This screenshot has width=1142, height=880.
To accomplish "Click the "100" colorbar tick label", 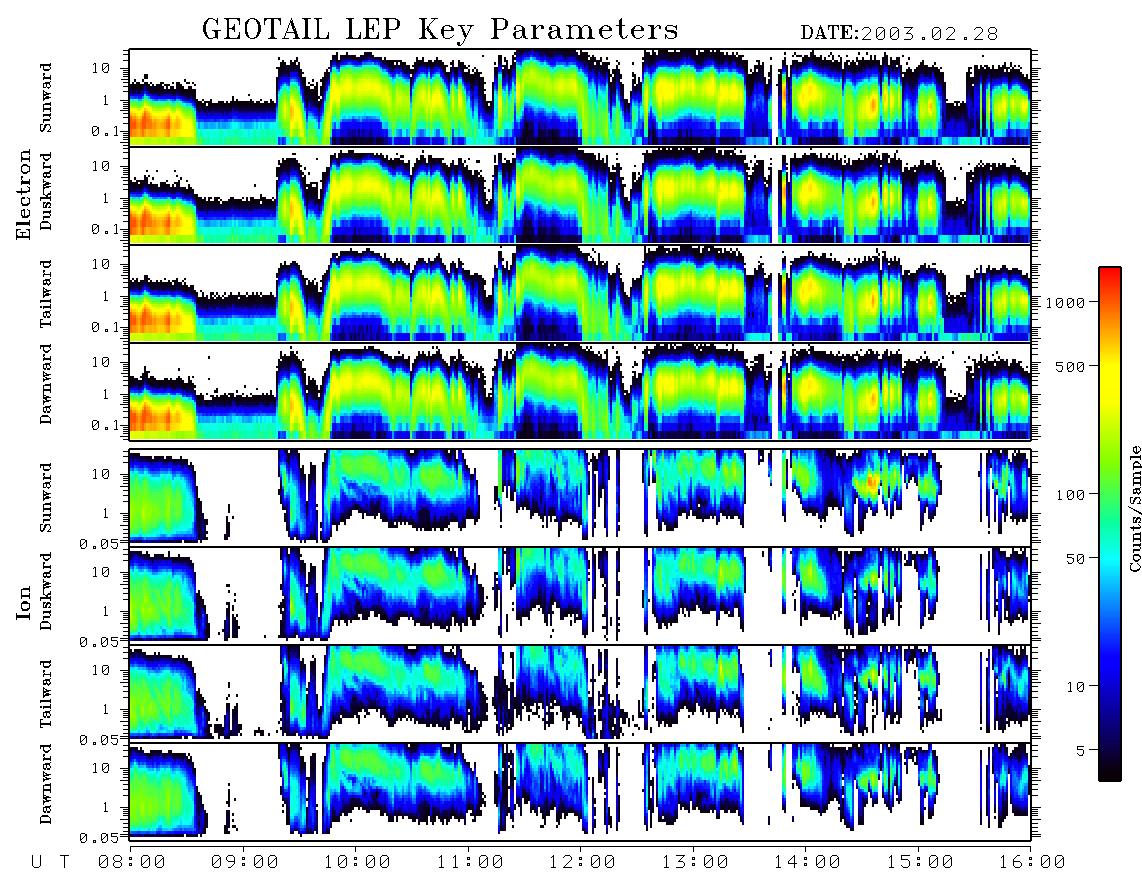I will click(1070, 495).
